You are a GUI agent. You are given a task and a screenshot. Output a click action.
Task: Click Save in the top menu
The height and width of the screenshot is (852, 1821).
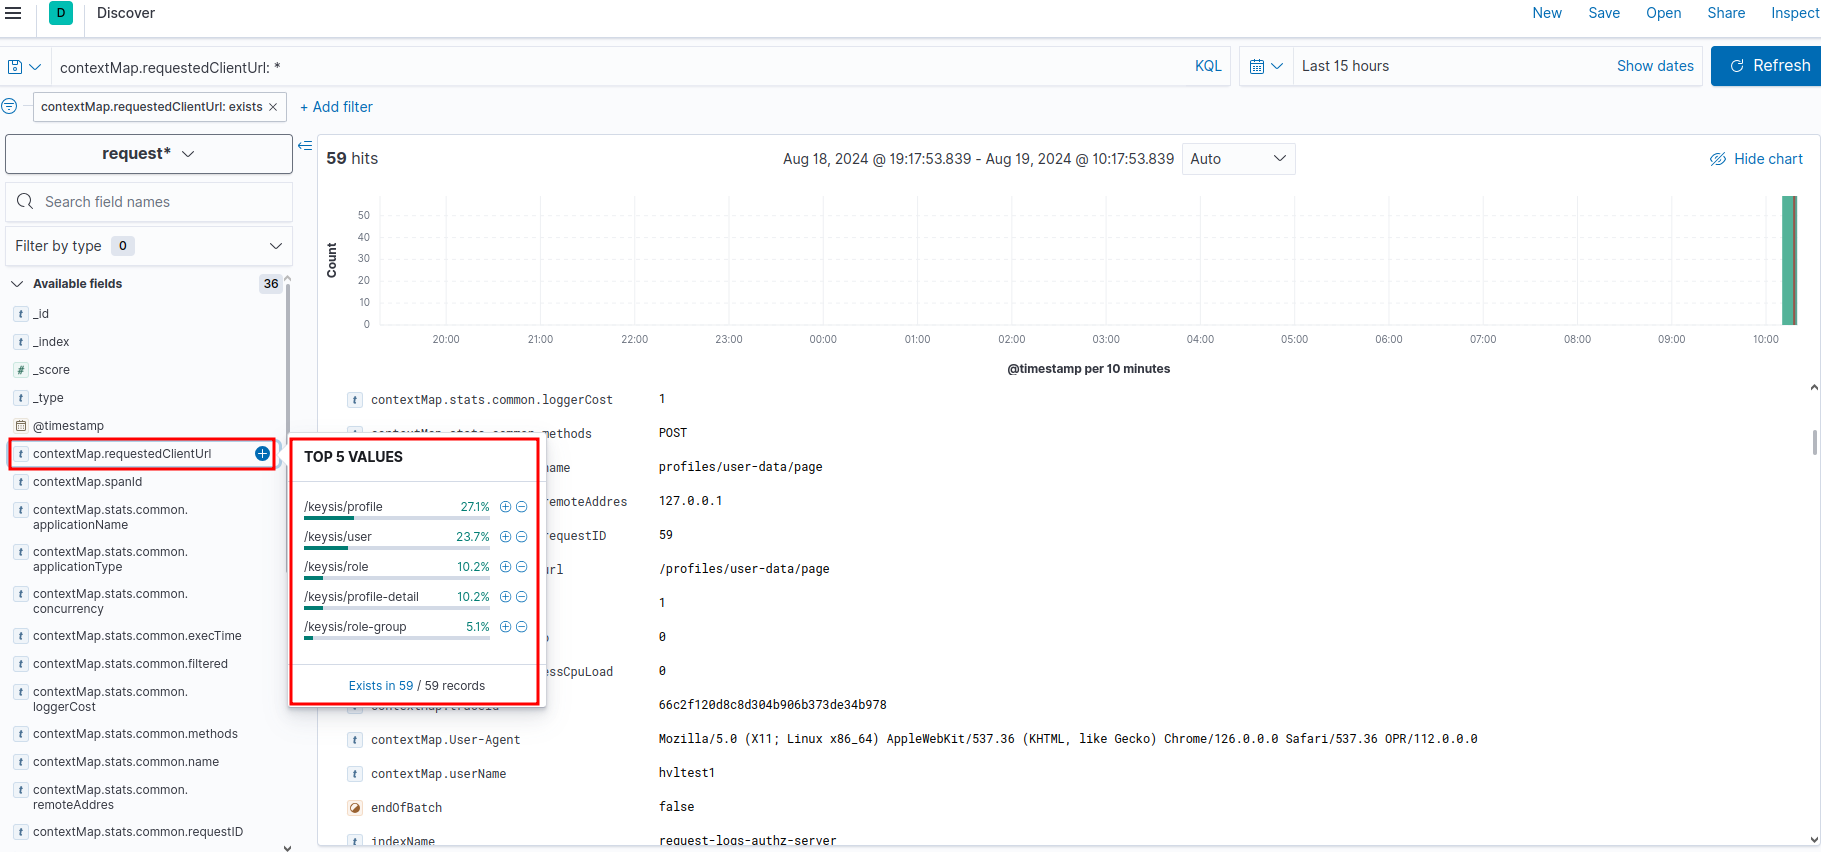point(1604,13)
